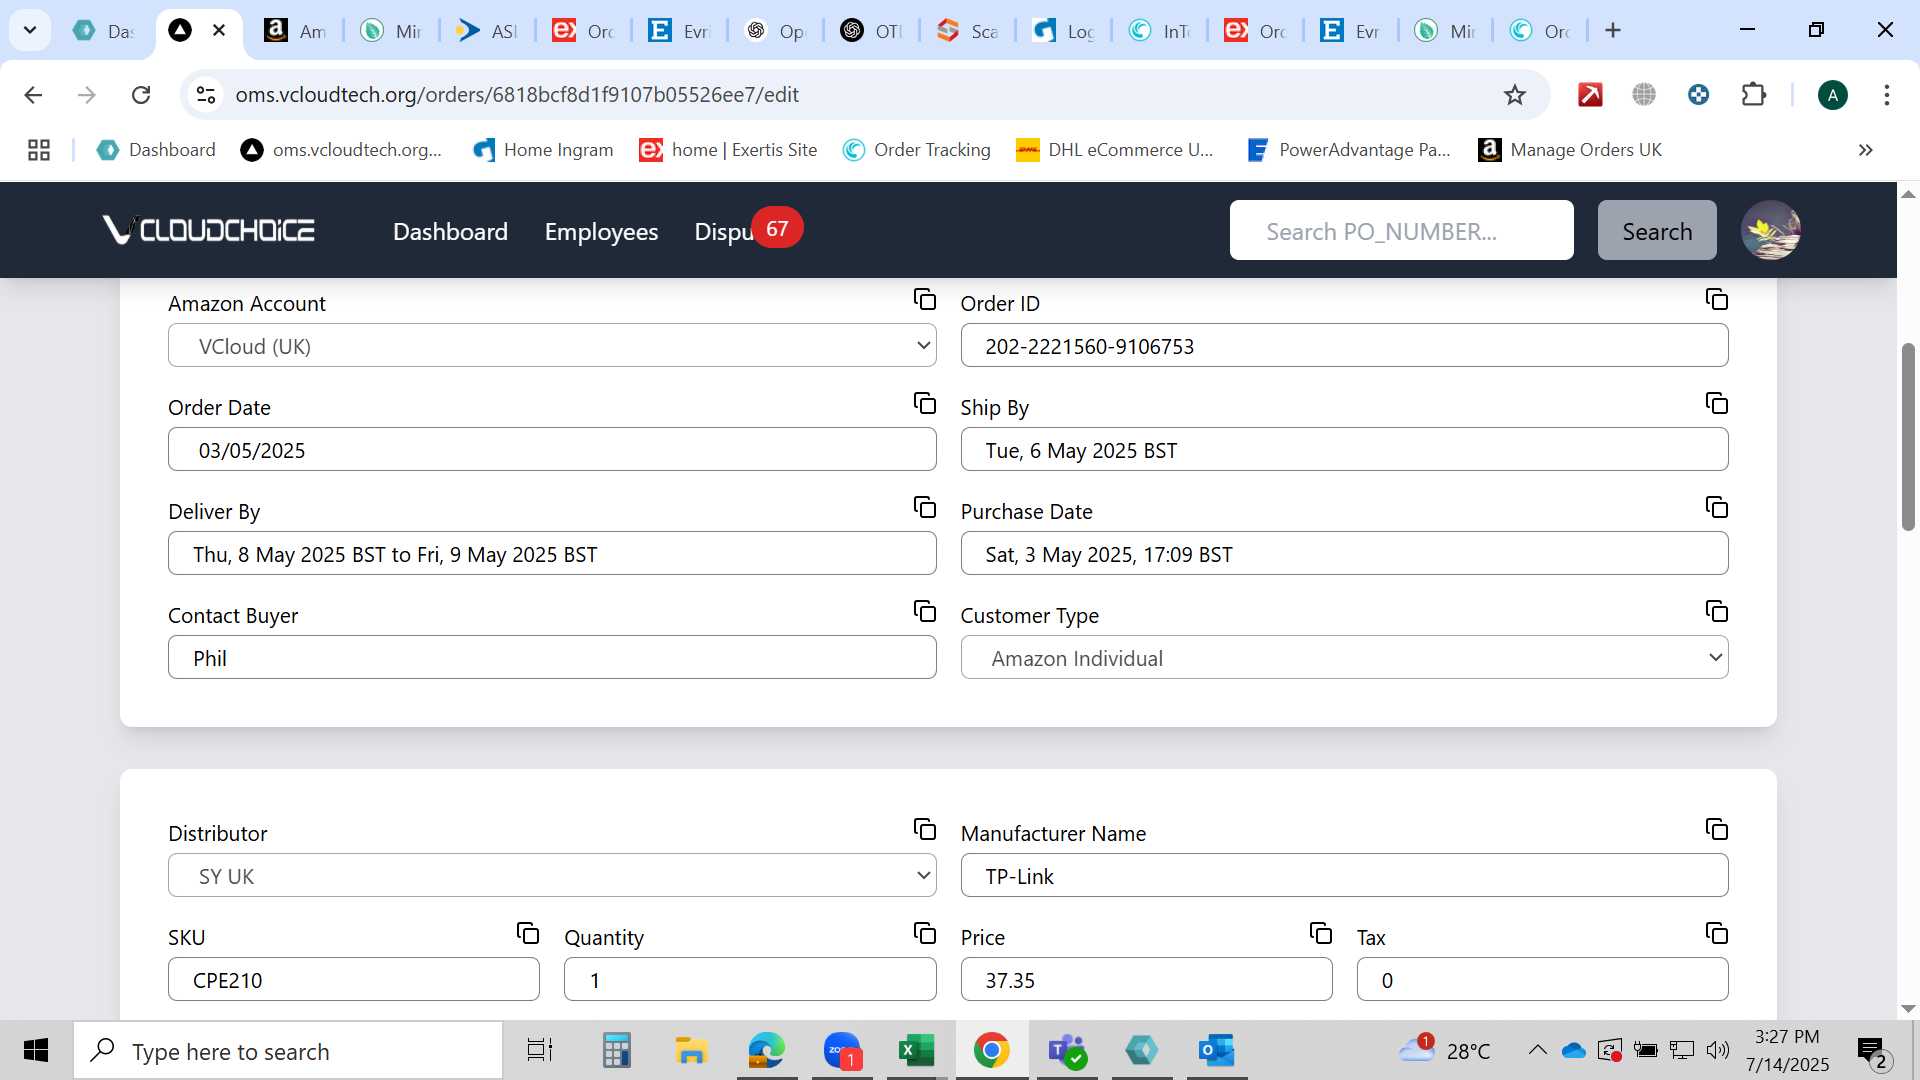1920x1080 pixels.
Task: Open the Order Tracking bookmark
Action: 917,150
